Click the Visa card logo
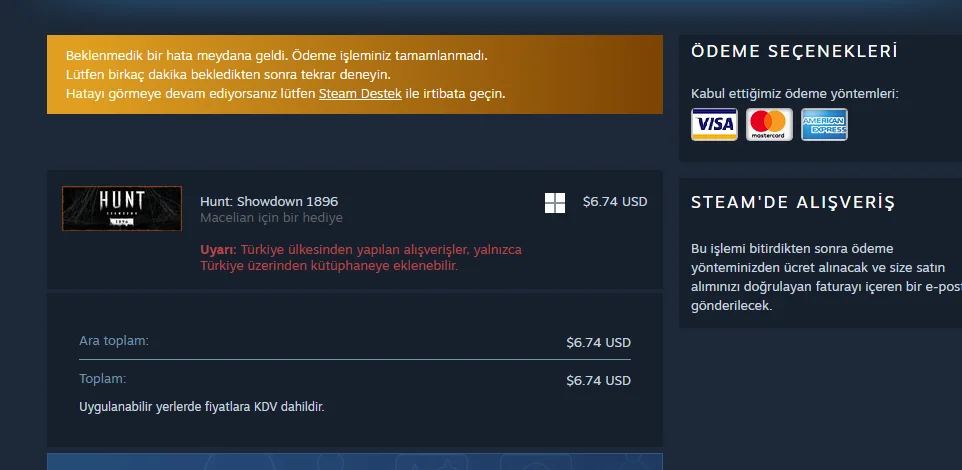 (x=714, y=125)
